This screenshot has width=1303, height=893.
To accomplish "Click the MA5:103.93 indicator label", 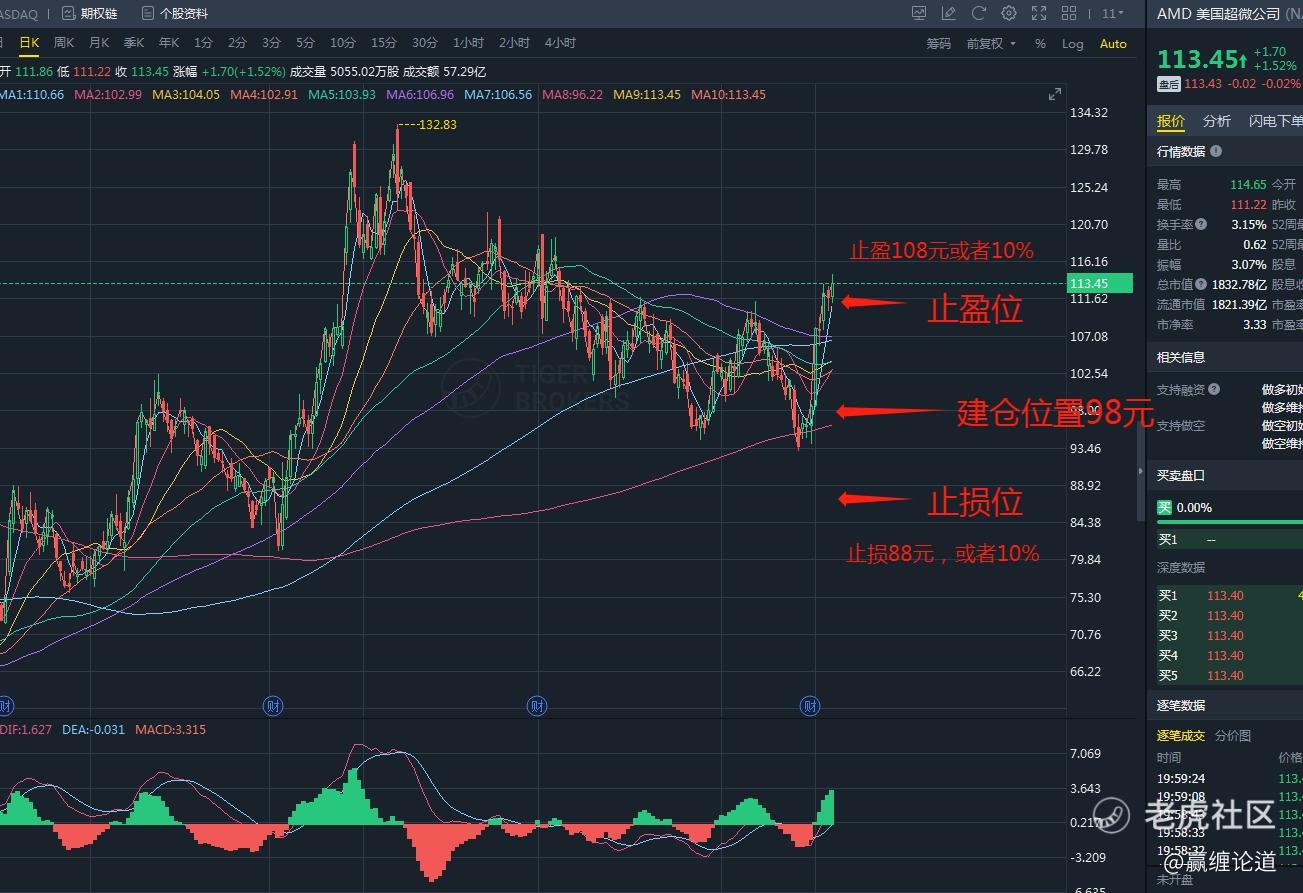I will (x=341, y=95).
